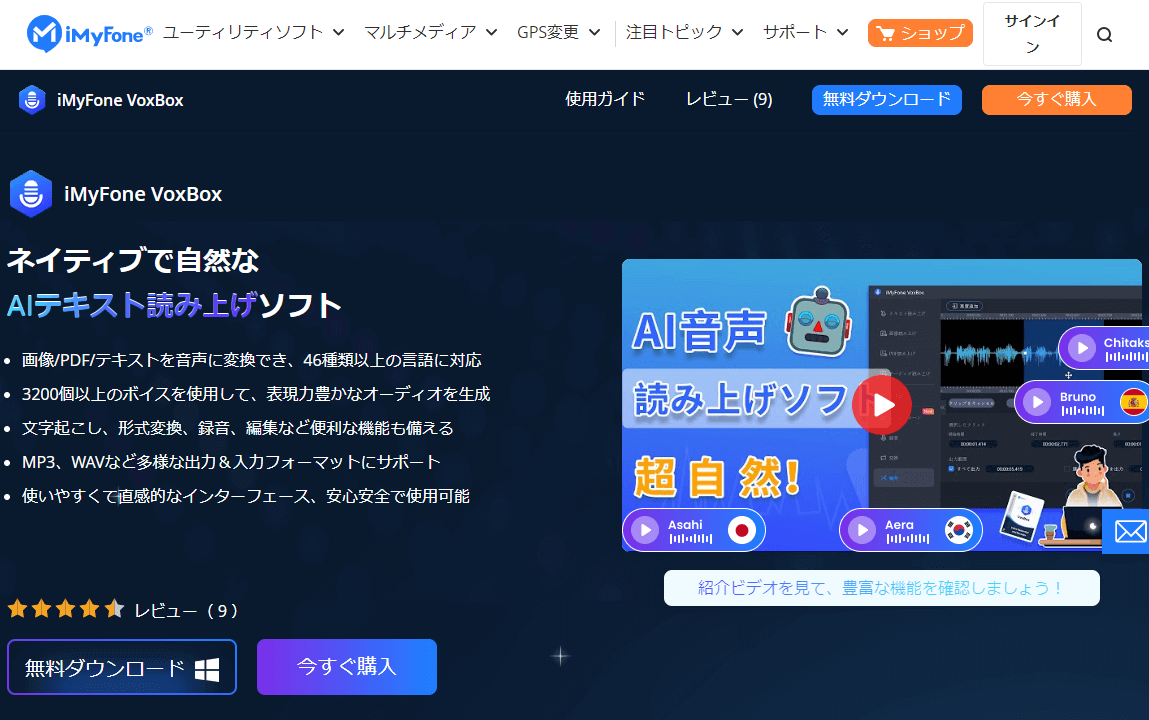Click the five-star rating icons
Viewport: 1149px width, 720px height.
tap(66, 609)
